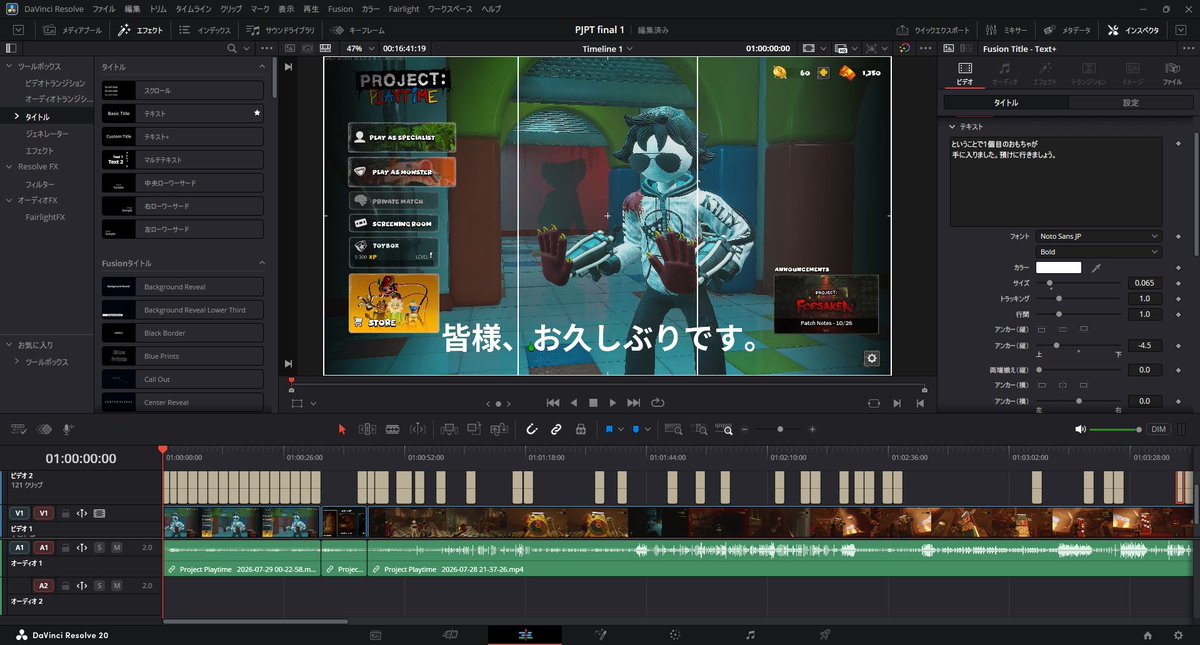1200x645 pixels.
Task: Play the timeline forward
Action: 613,403
